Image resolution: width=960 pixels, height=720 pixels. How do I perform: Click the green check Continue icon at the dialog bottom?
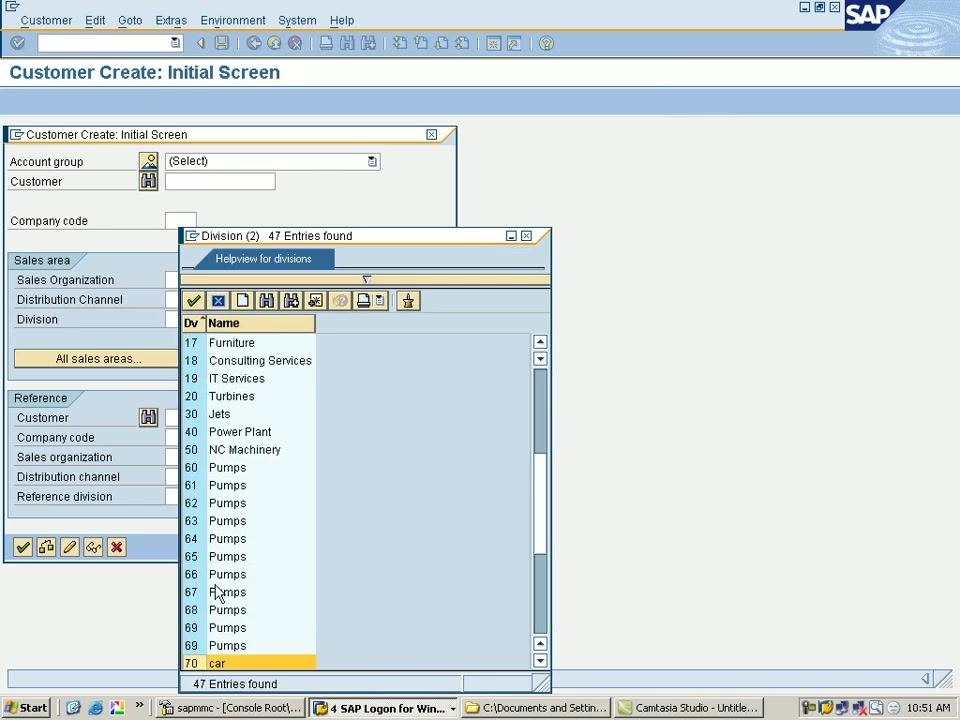(23, 546)
